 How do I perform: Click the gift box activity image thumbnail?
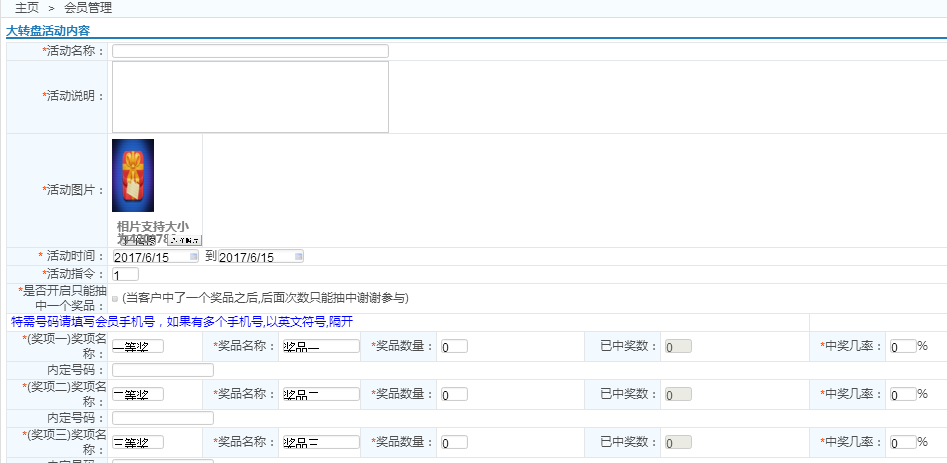[133, 175]
